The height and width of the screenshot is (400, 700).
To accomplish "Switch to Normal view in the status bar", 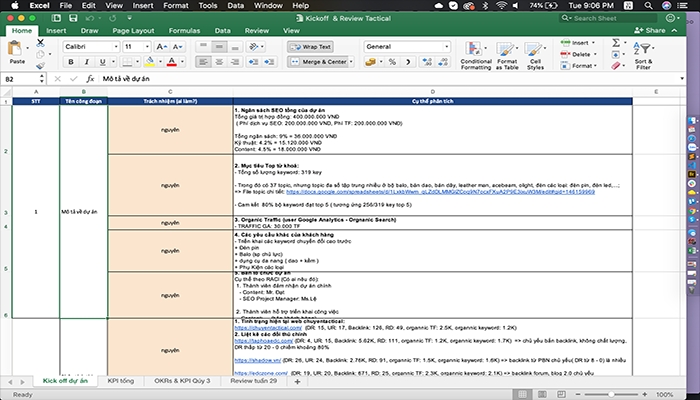I will (521, 394).
